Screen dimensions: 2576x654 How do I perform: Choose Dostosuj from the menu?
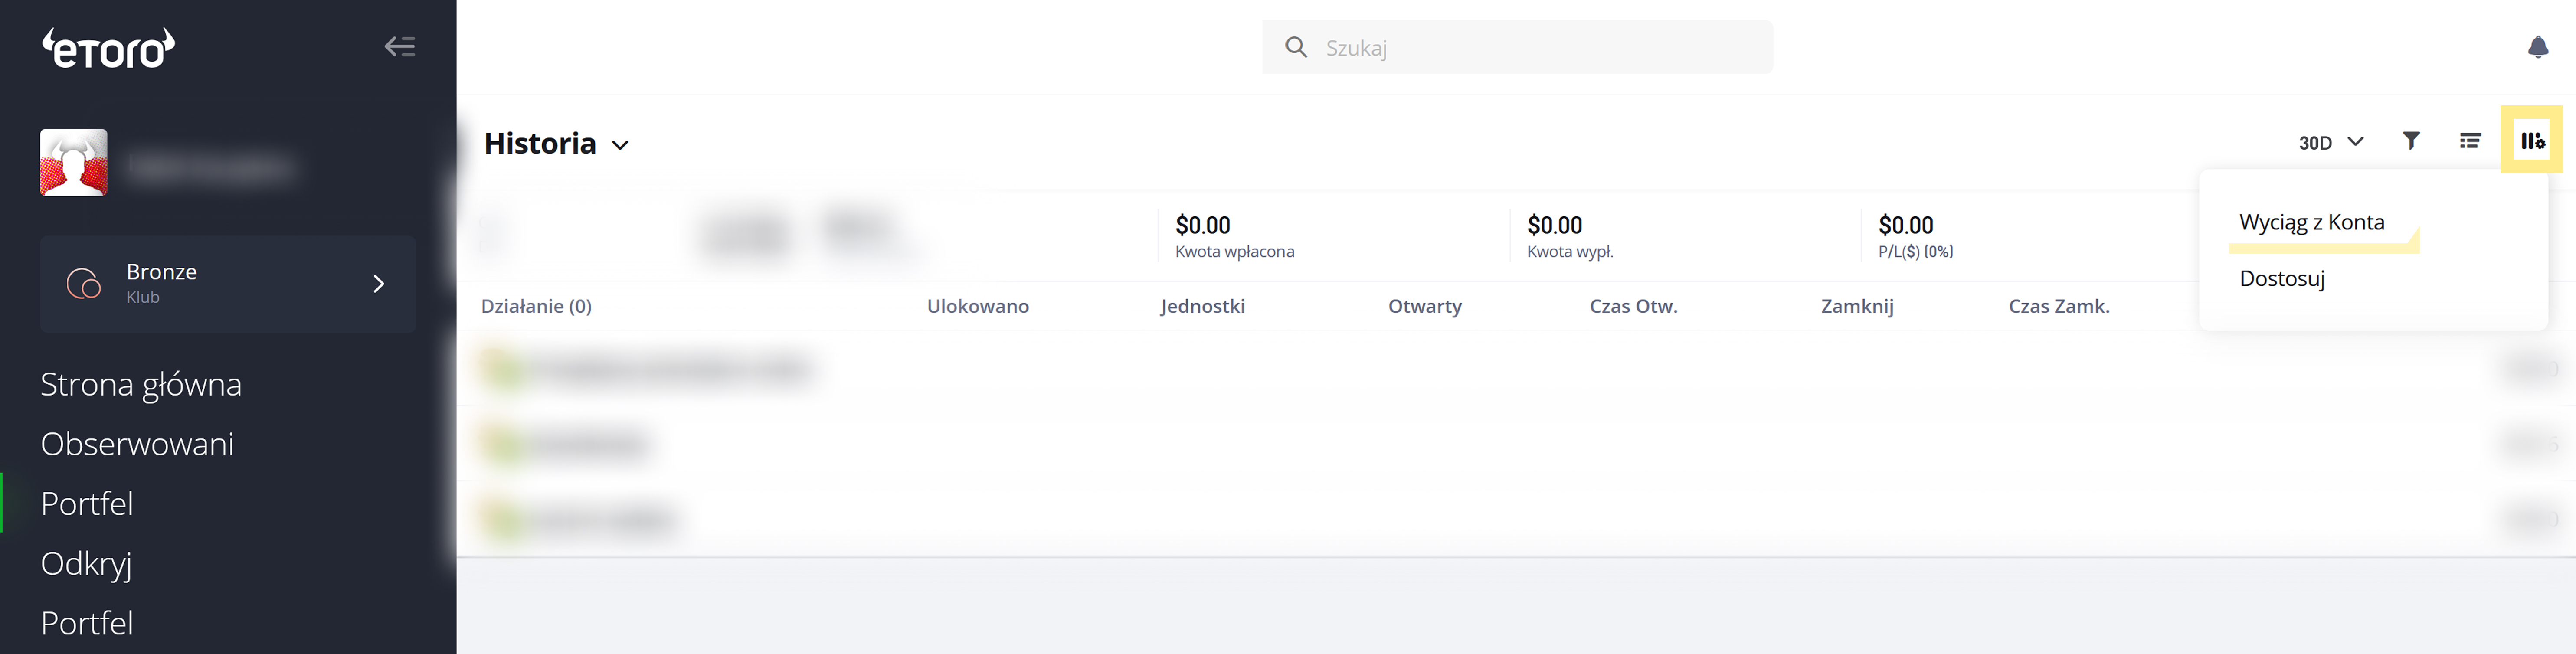2282,278
